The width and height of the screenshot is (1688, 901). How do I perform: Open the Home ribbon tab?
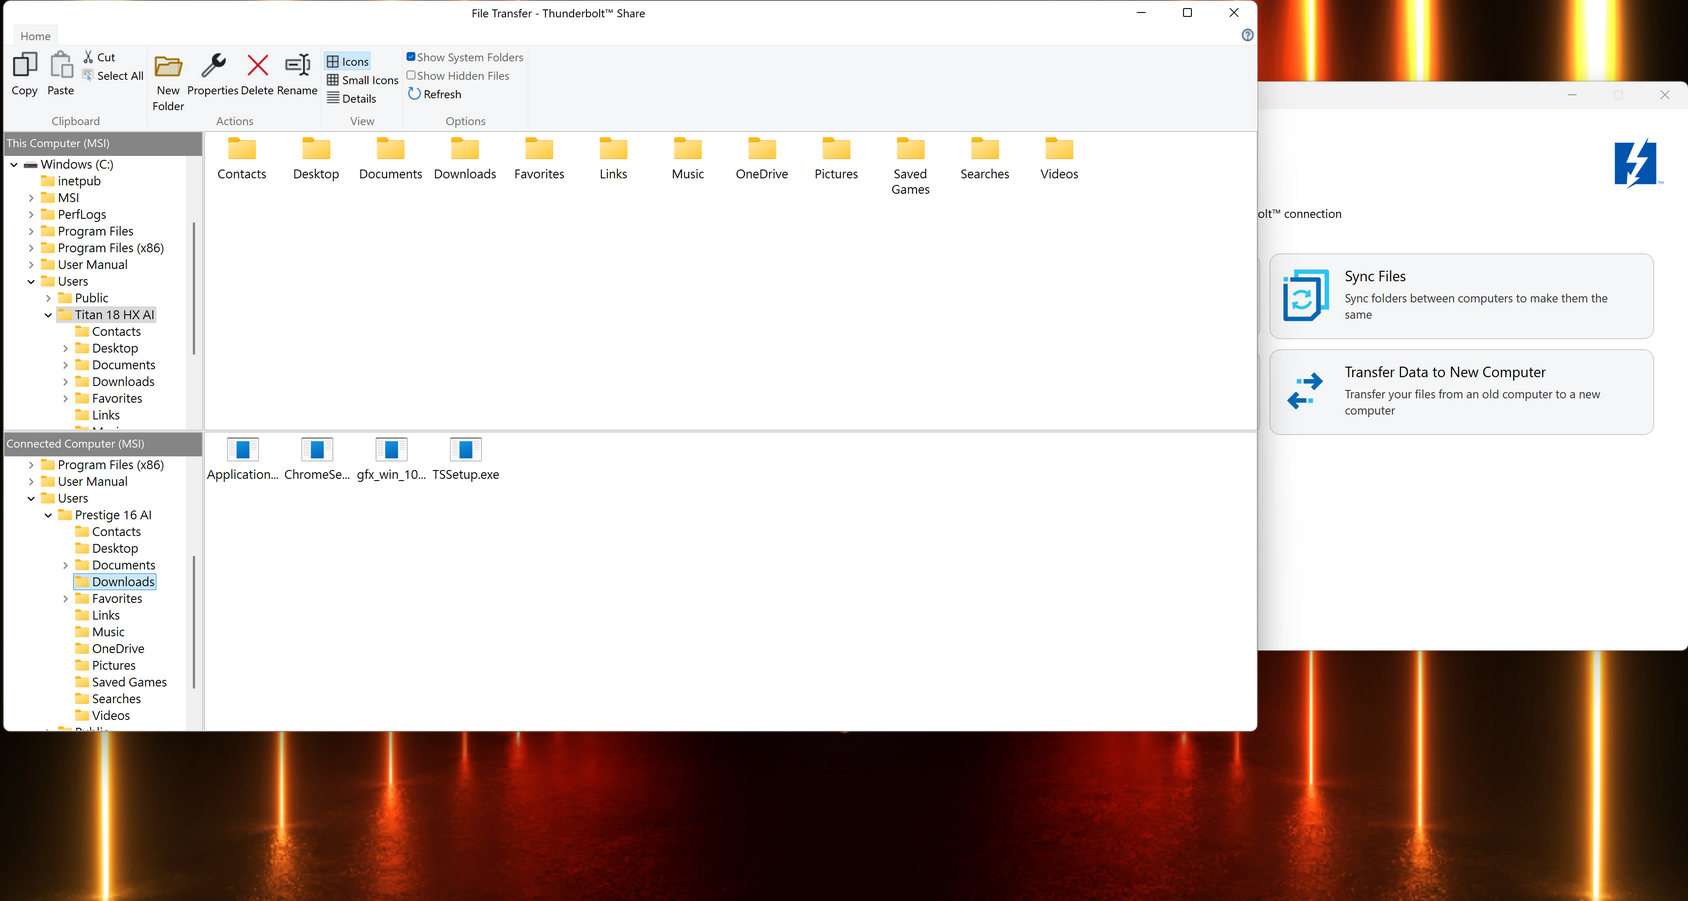point(35,36)
